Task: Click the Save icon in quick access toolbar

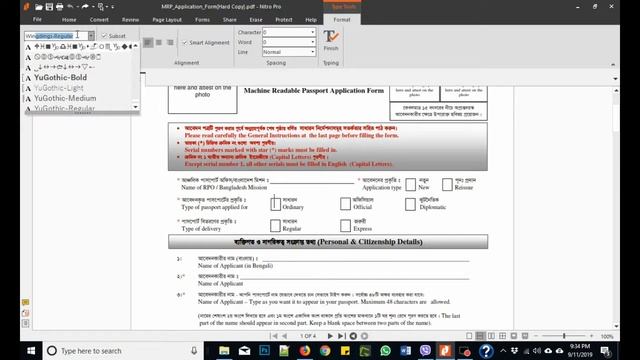Action: (x=49, y=7)
